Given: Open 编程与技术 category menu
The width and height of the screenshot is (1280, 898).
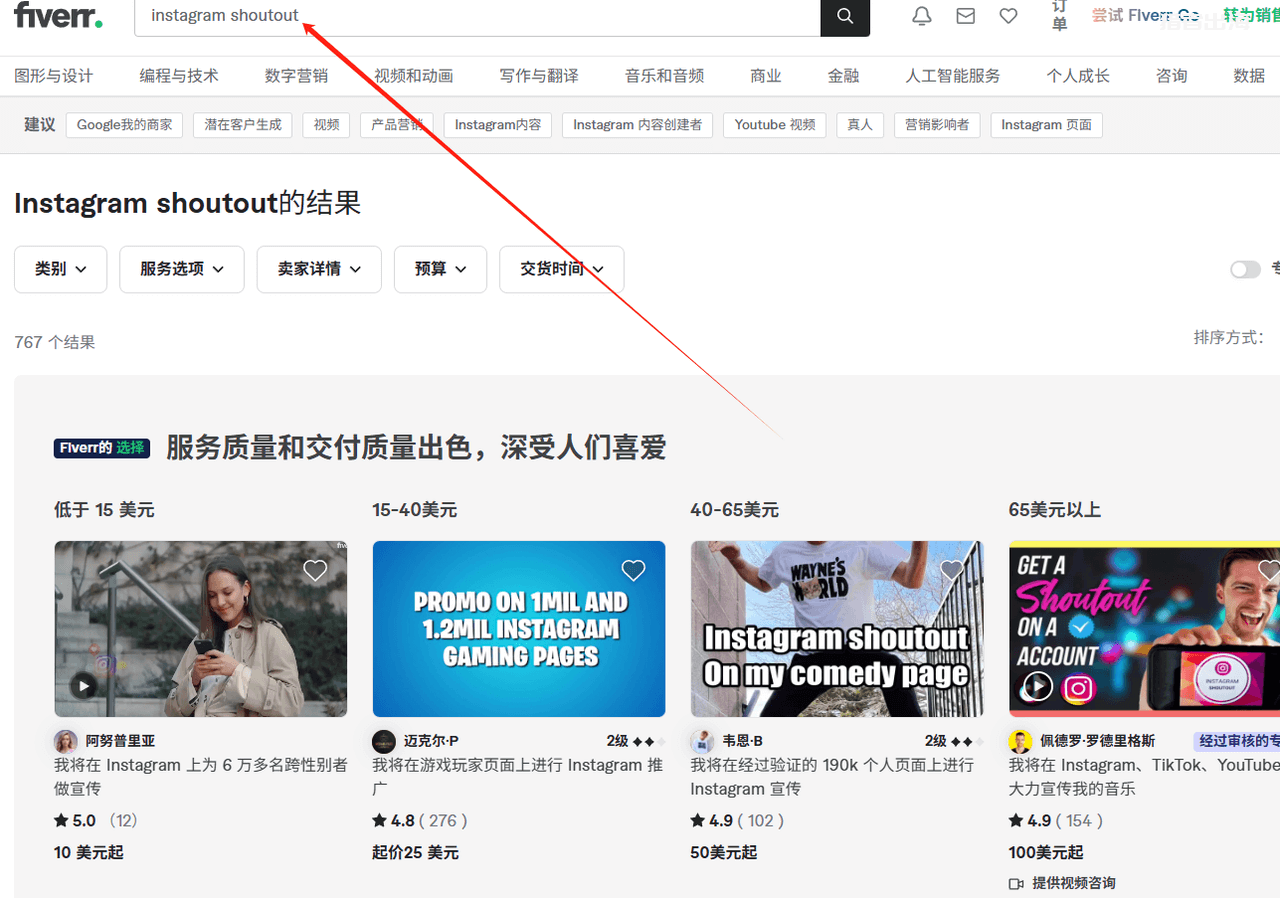Looking at the screenshot, I should [x=179, y=76].
